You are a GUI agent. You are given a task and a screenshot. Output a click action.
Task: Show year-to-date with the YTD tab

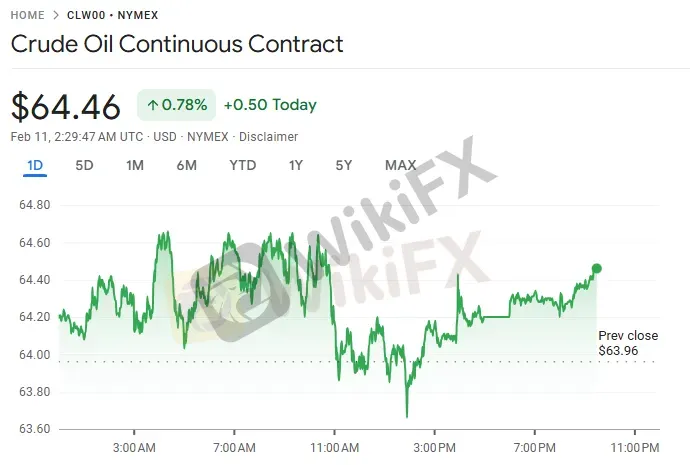pos(242,165)
